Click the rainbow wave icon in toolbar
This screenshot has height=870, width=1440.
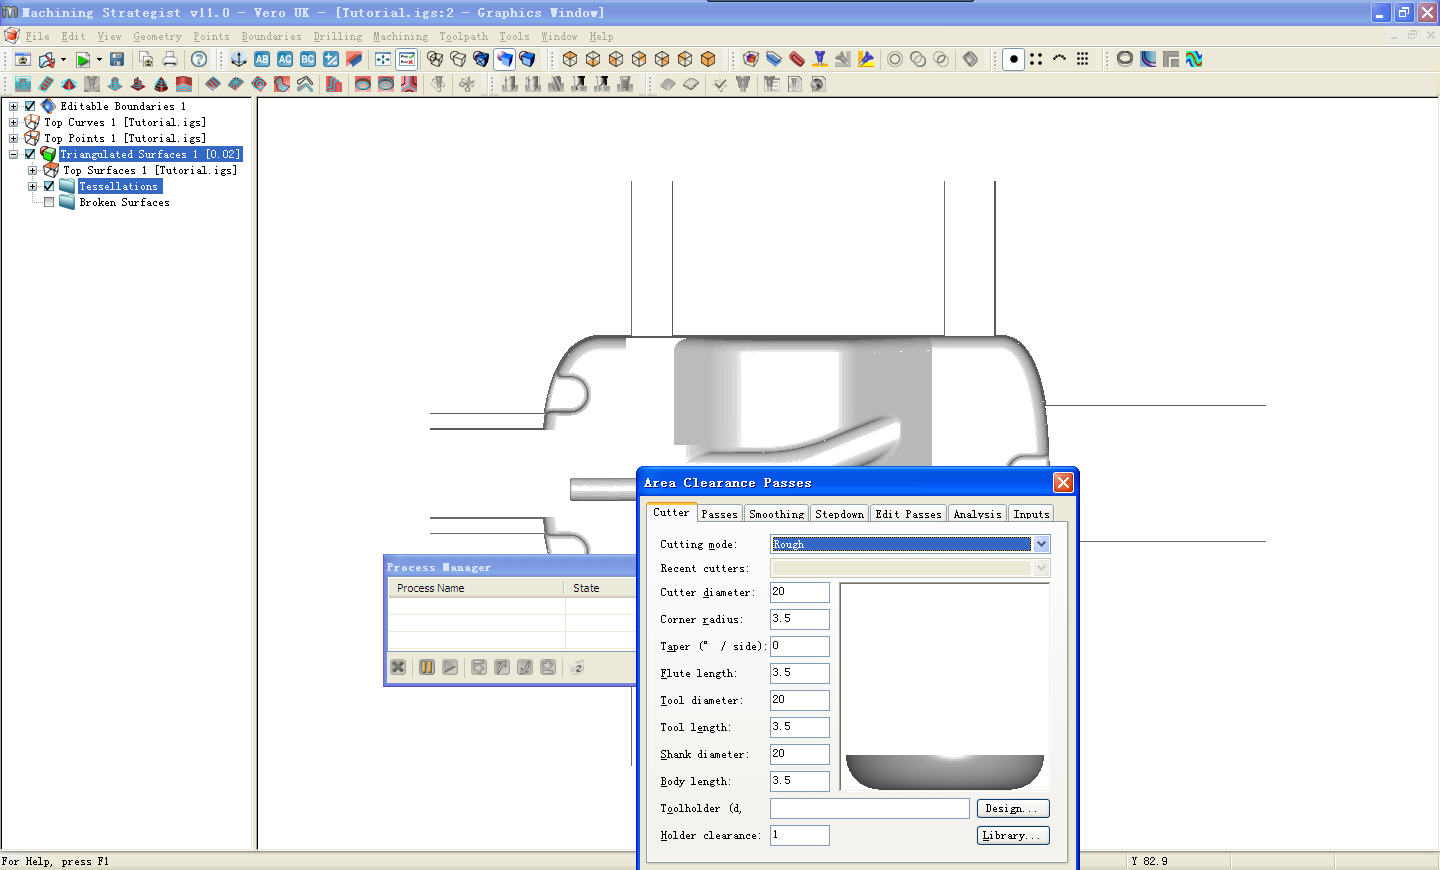(x=1194, y=60)
